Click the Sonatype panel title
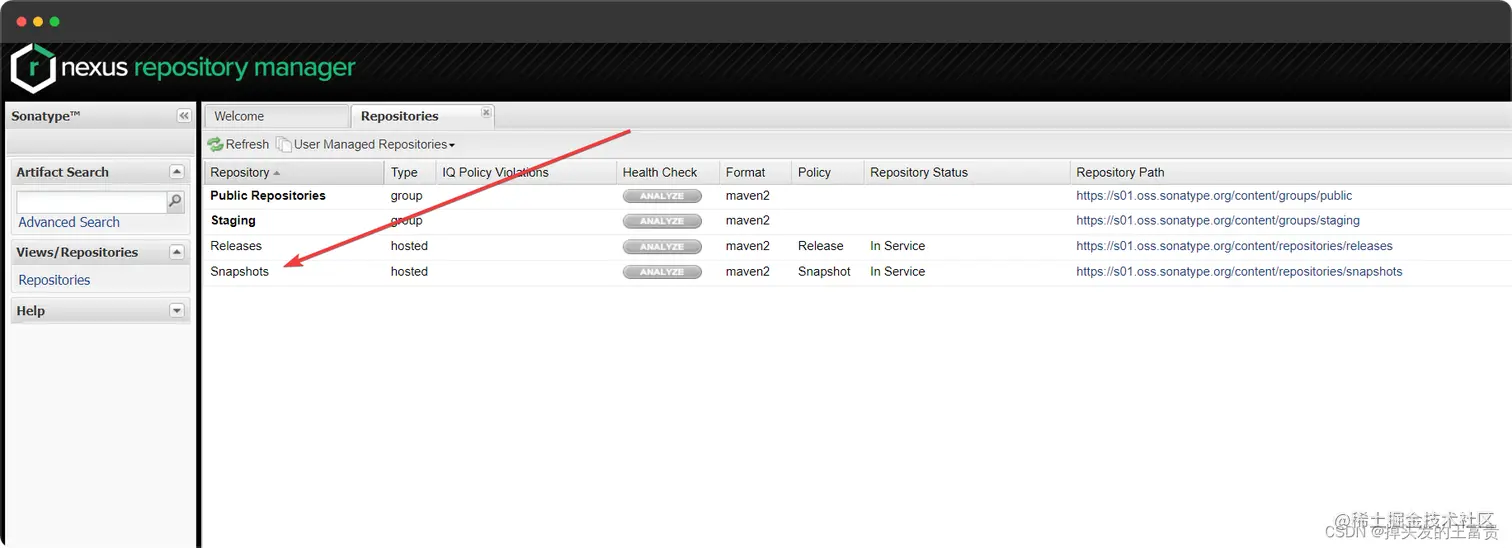Screen dimensions: 1512x548 [x=46, y=116]
